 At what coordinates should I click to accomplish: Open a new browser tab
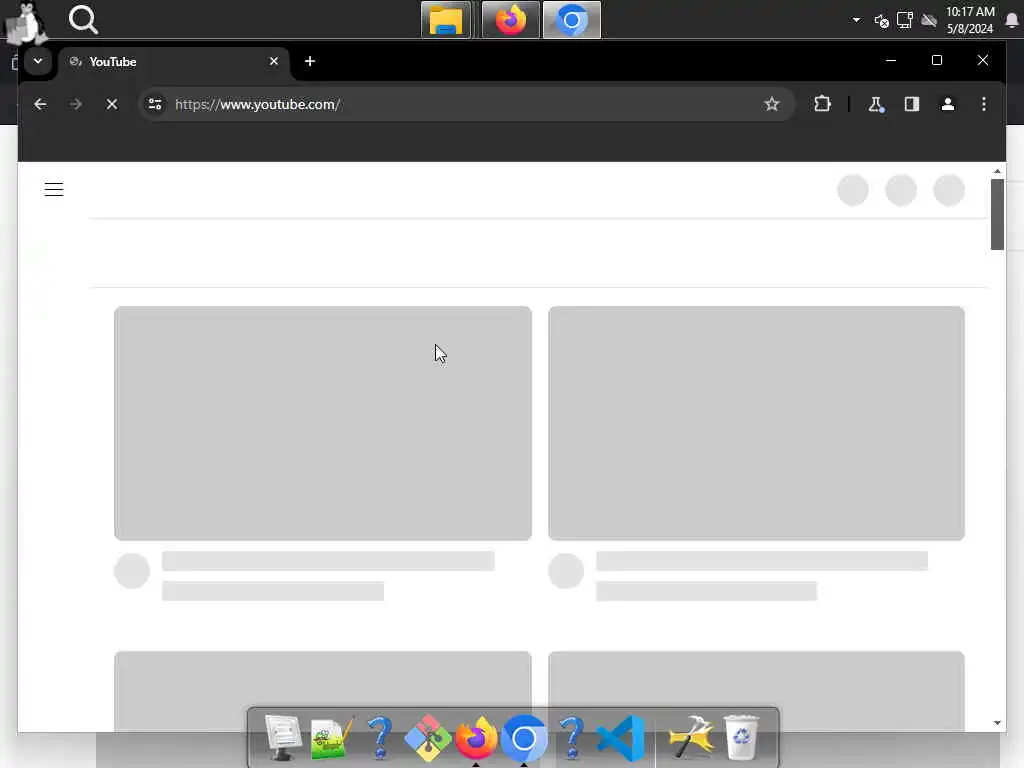point(310,61)
